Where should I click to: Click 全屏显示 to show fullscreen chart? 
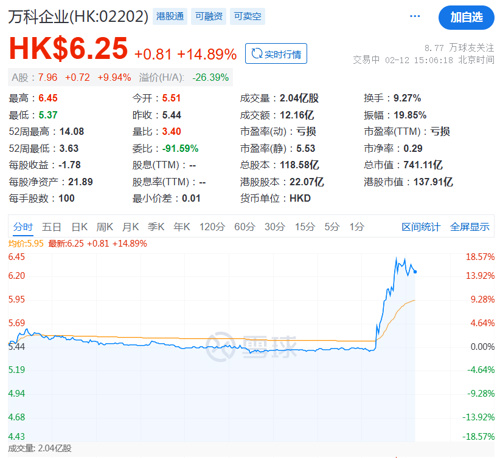[469, 227]
